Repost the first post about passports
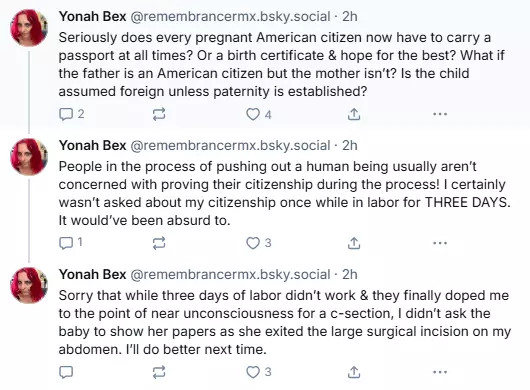 [x=159, y=114]
